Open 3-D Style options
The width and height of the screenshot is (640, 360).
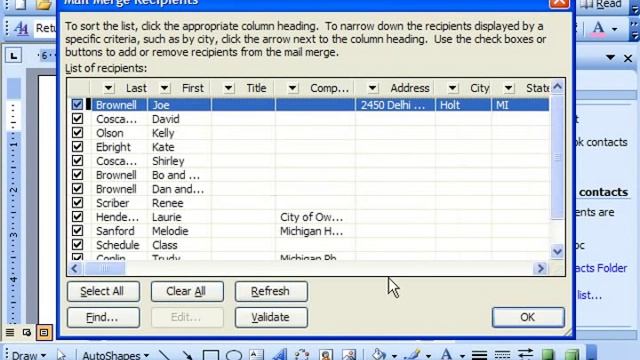(571, 354)
